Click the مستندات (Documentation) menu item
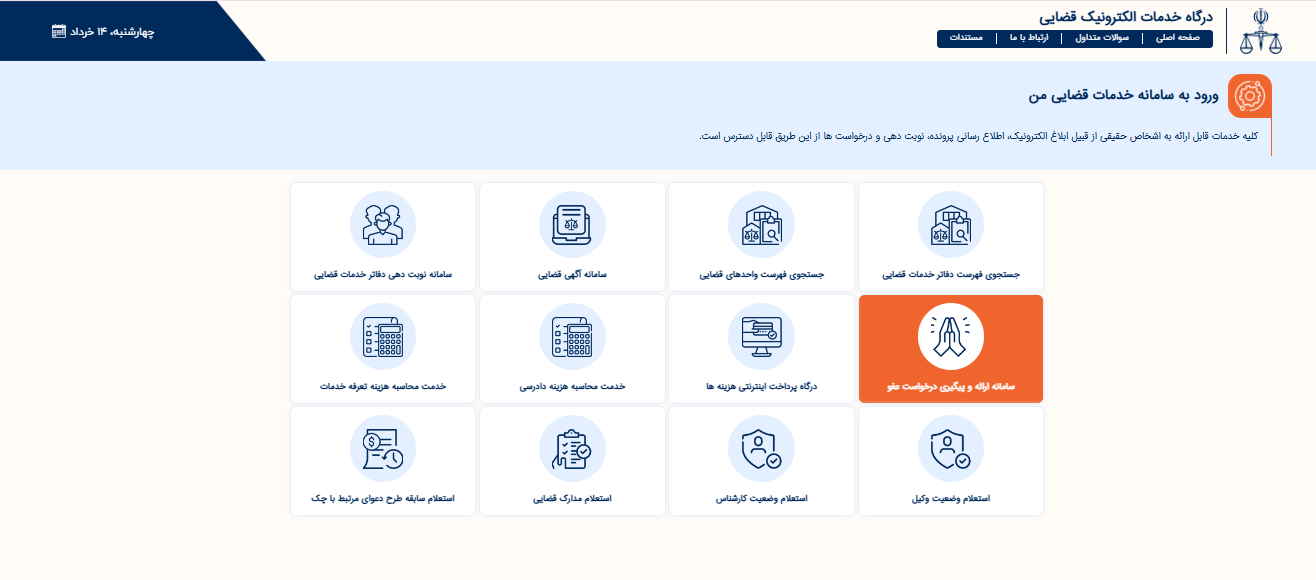 point(963,39)
